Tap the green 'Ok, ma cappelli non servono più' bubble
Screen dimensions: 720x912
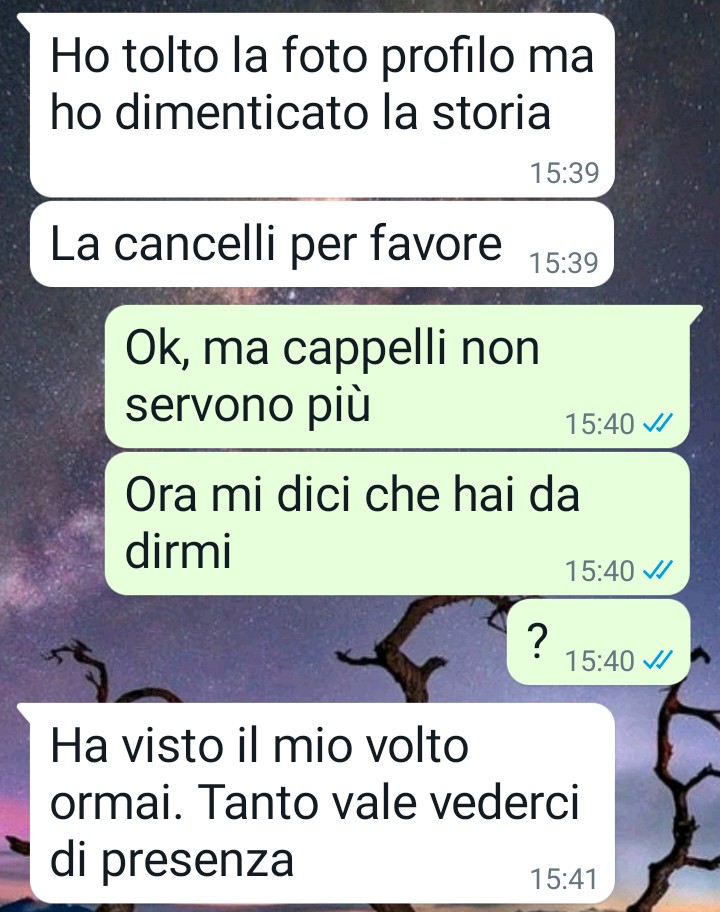coord(397,376)
